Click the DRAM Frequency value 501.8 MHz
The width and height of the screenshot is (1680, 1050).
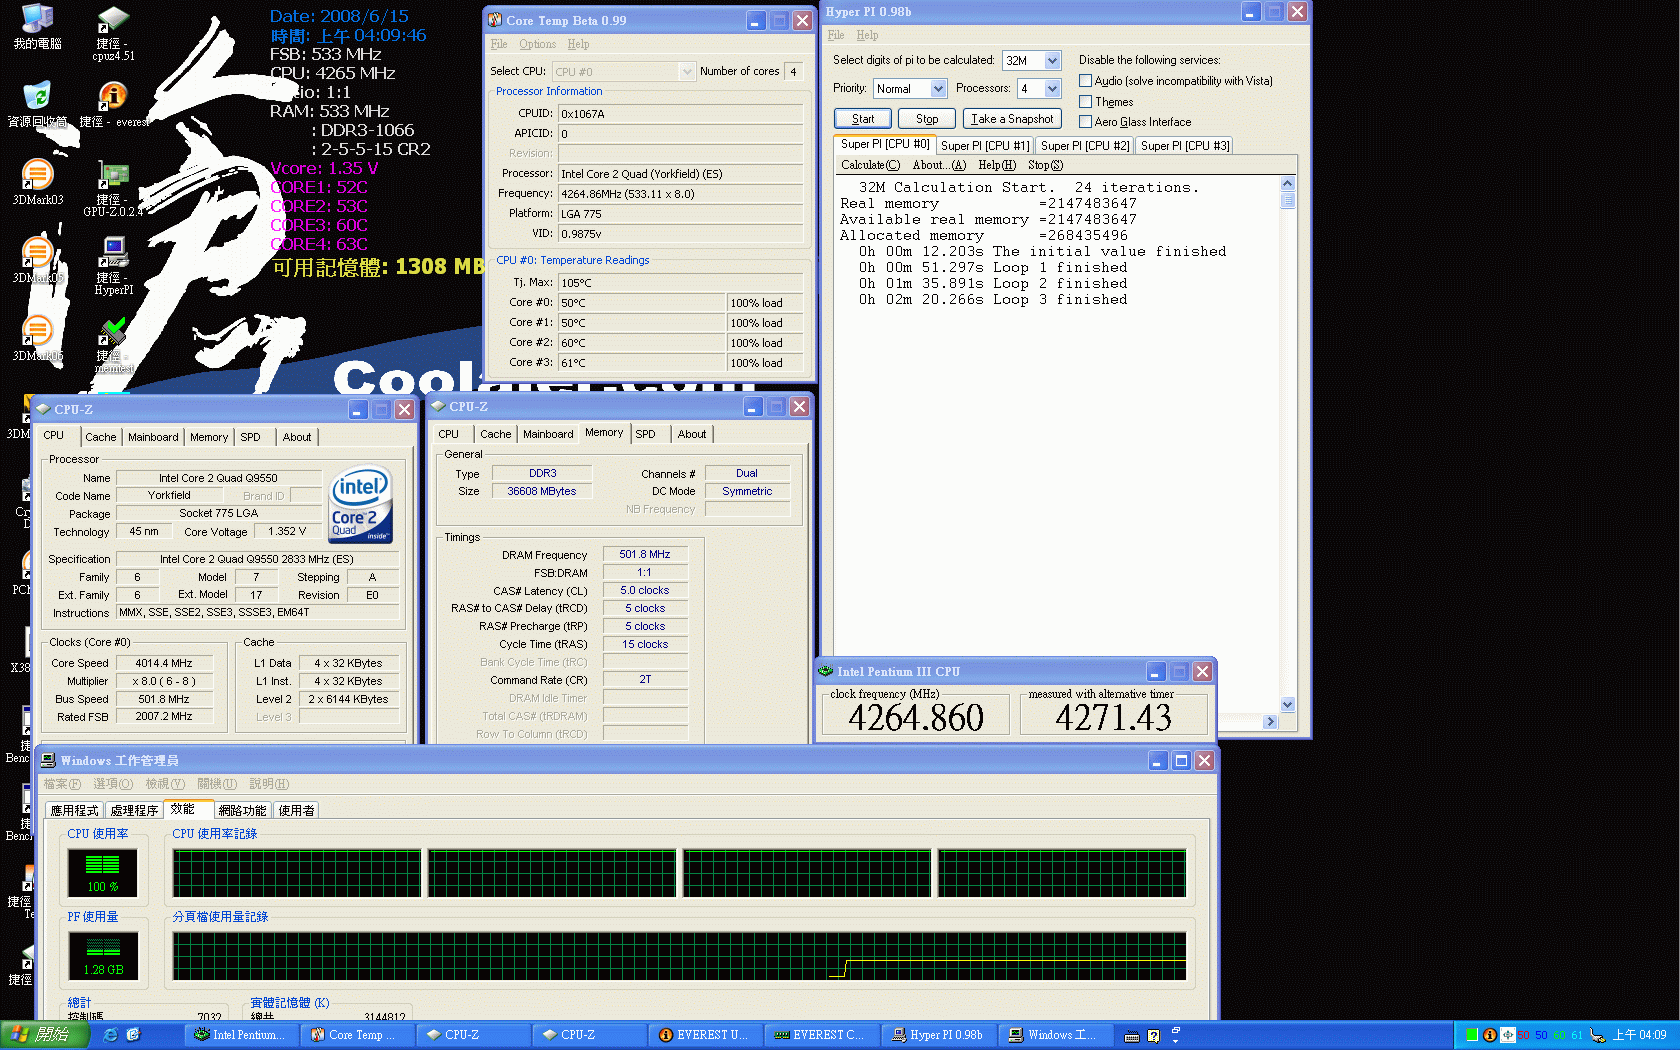click(645, 555)
